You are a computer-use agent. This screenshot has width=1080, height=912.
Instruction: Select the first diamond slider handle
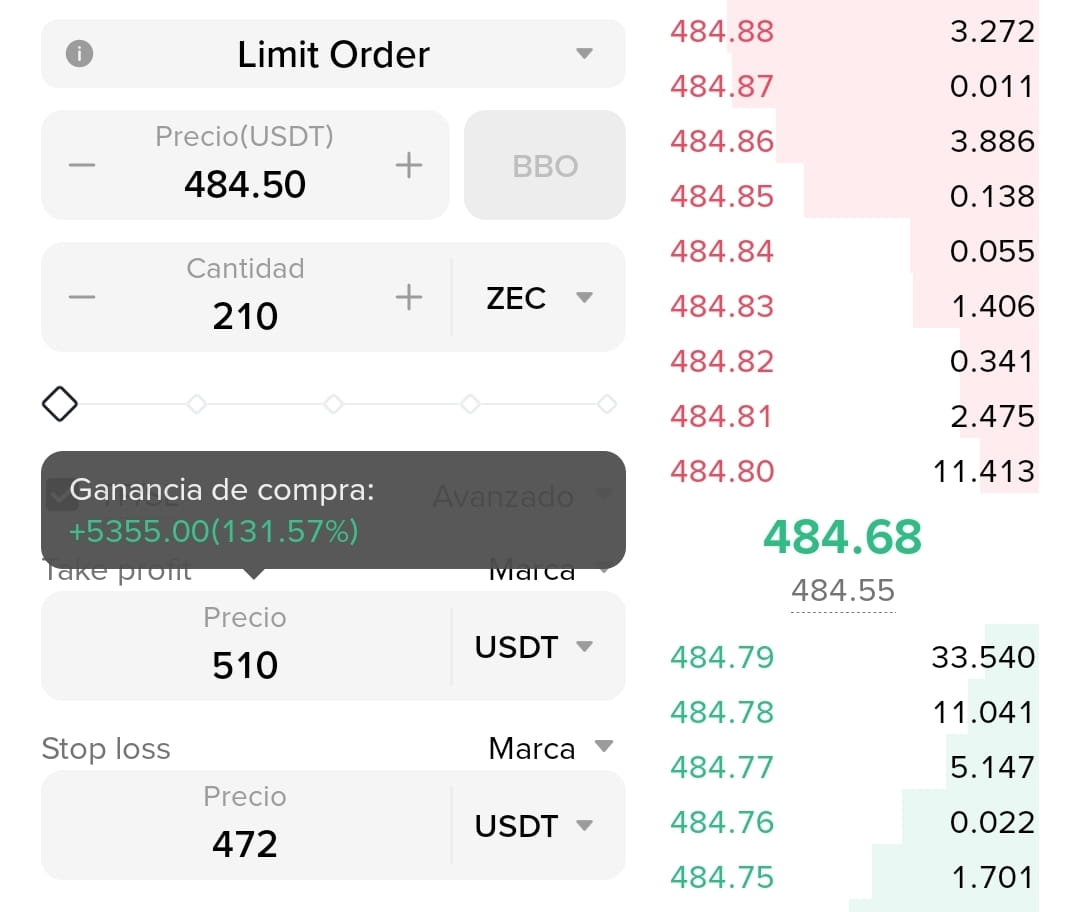60,404
